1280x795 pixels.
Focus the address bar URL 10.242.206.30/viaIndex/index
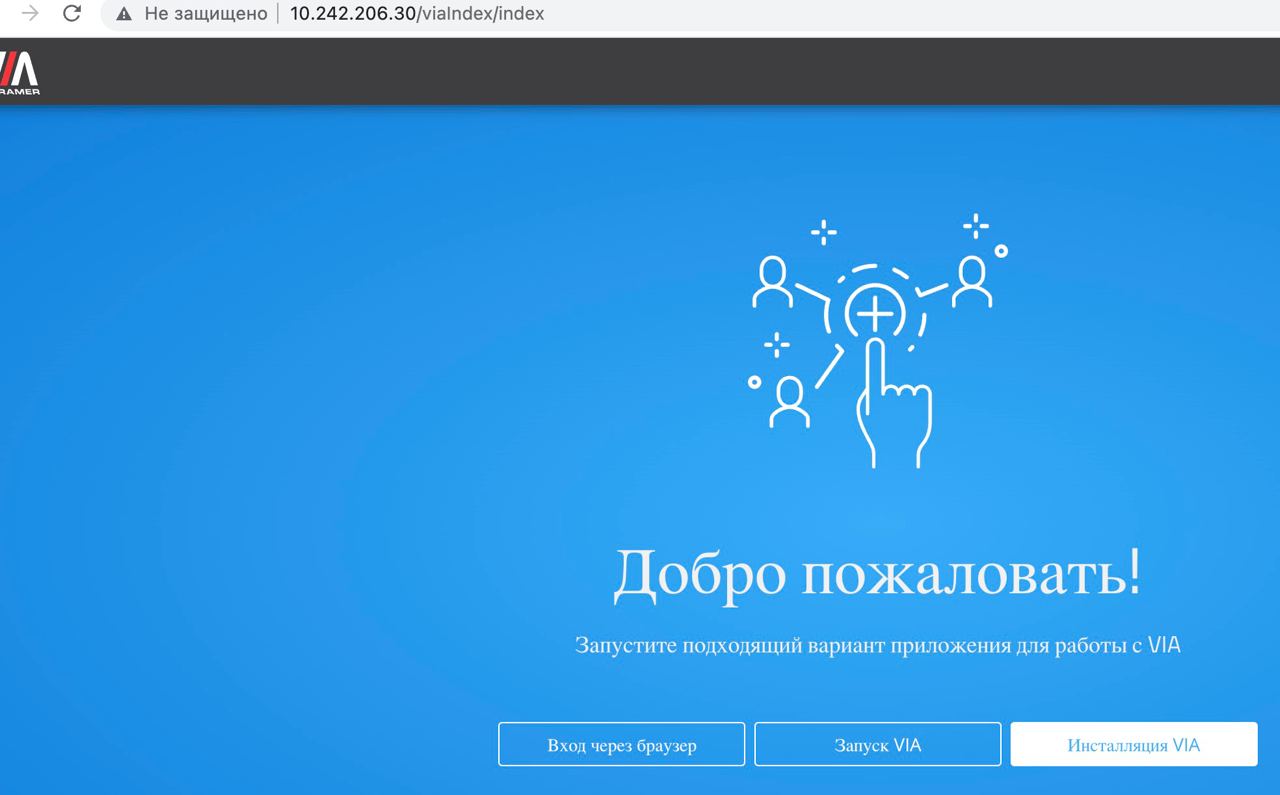coord(417,14)
